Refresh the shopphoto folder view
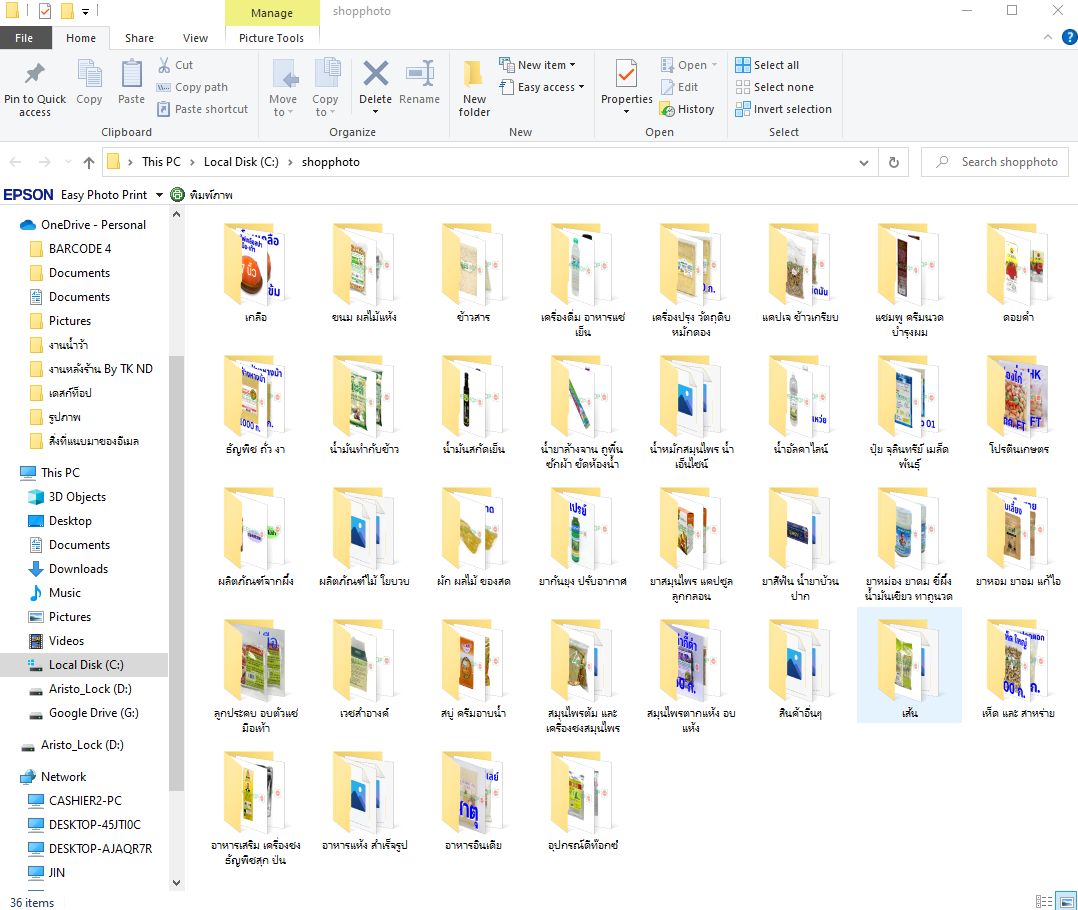Image resolution: width=1078 pixels, height=910 pixels. point(894,162)
